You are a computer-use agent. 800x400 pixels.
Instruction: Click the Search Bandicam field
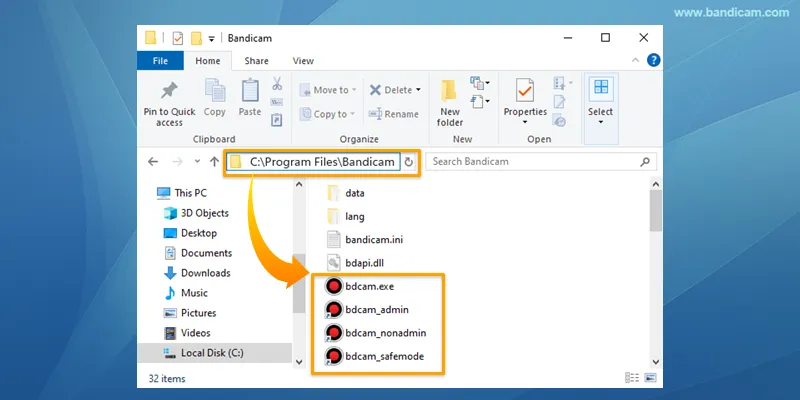(x=541, y=162)
